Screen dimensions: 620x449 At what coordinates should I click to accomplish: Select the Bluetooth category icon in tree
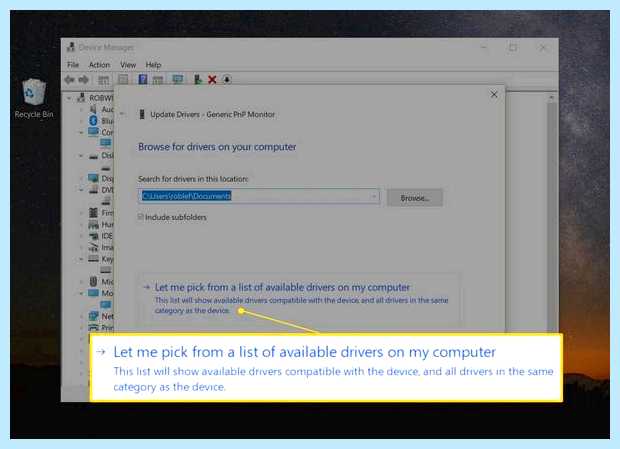(x=93, y=120)
